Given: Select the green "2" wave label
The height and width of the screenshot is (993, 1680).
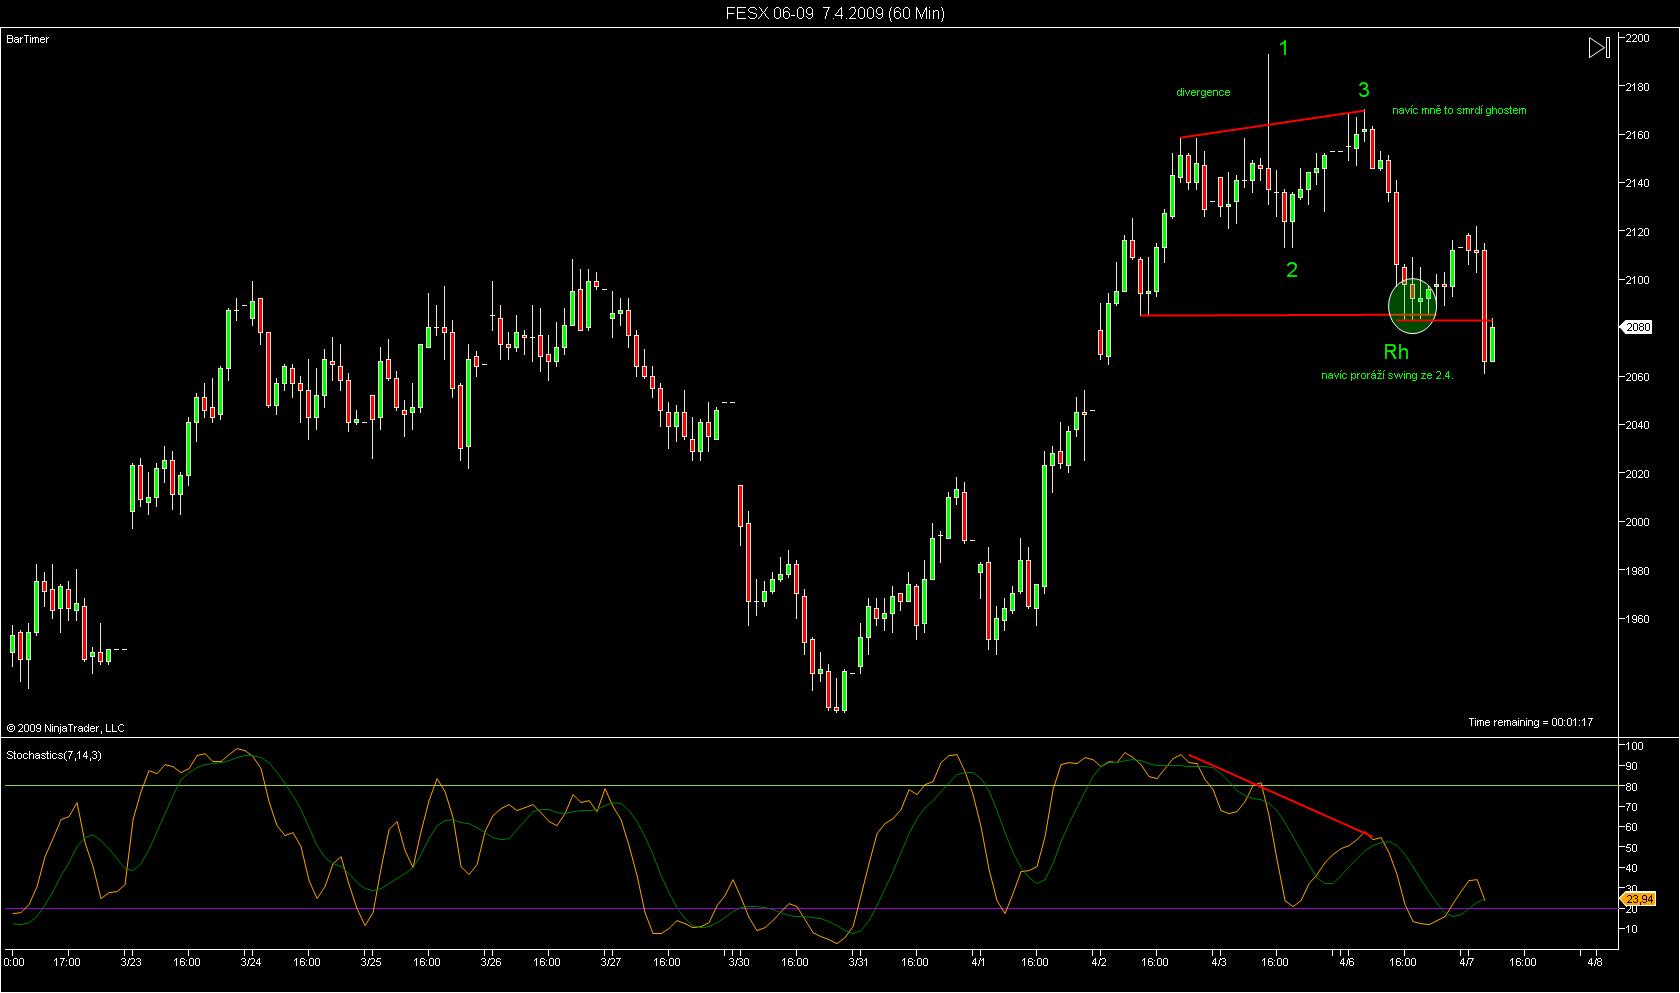Looking at the screenshot, I should click(1292, 270).
